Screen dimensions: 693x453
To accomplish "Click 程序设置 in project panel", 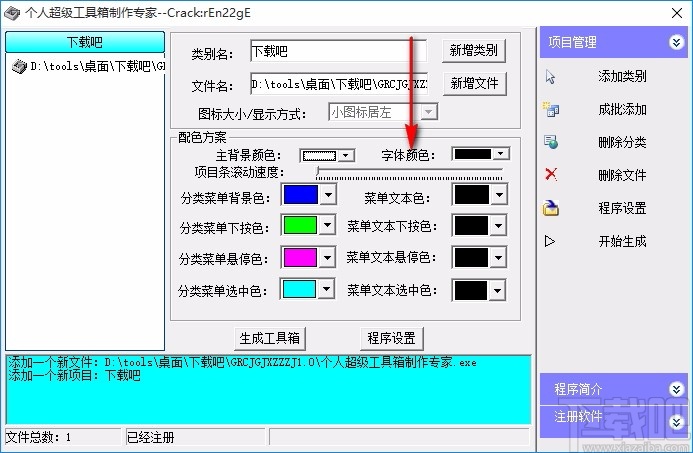I will pos(622,208).
